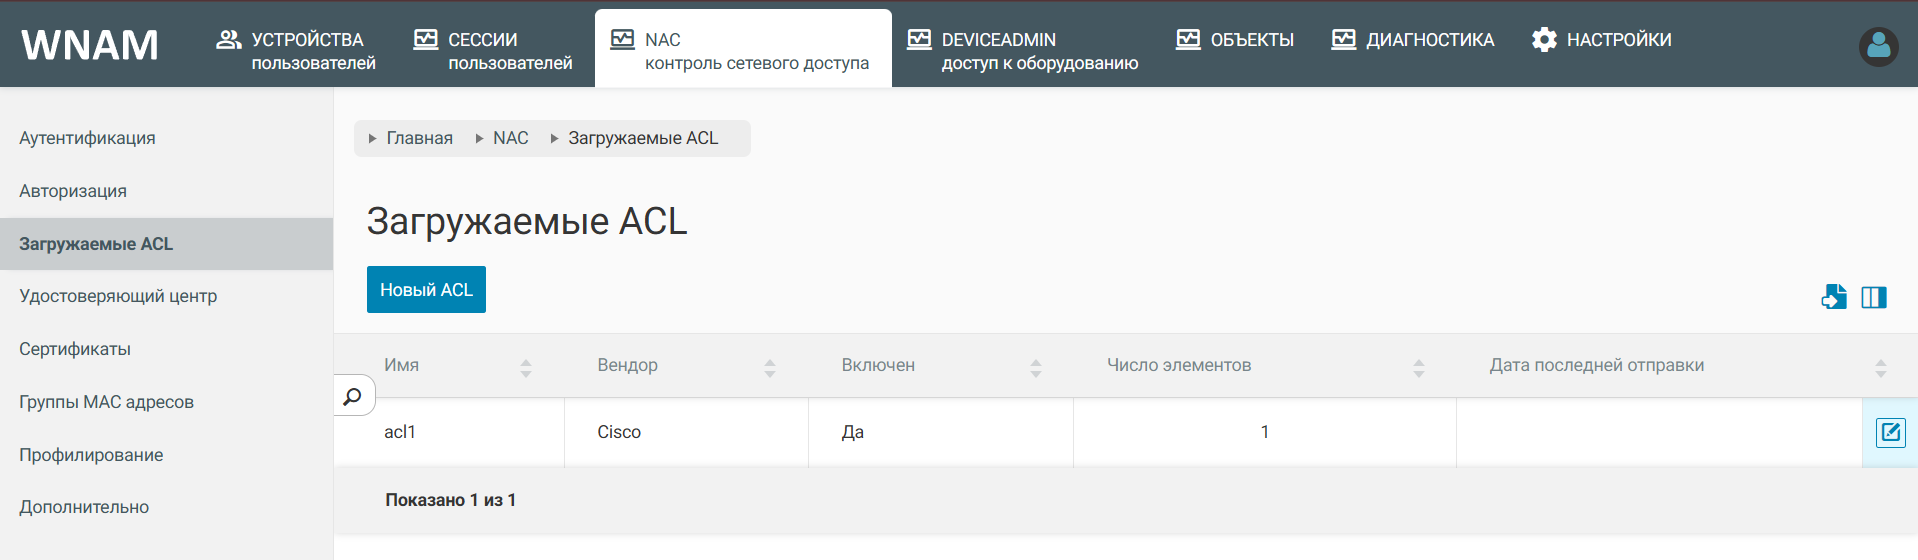This screenshot has height=560, width=1918.
Task: Sort by Включен column arrows
Action: [x=1035, y=367]
